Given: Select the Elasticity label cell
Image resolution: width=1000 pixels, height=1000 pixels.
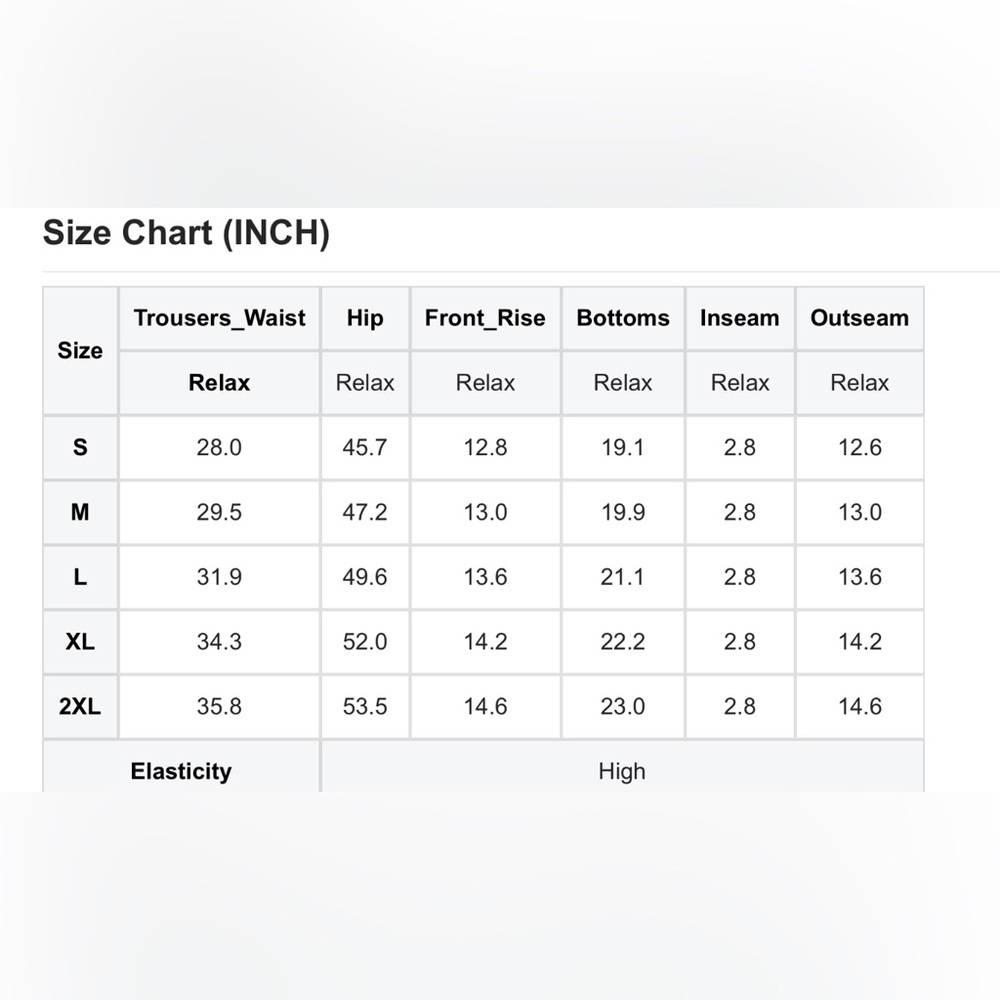Looking at the screenshot, I should pos(181,767).
